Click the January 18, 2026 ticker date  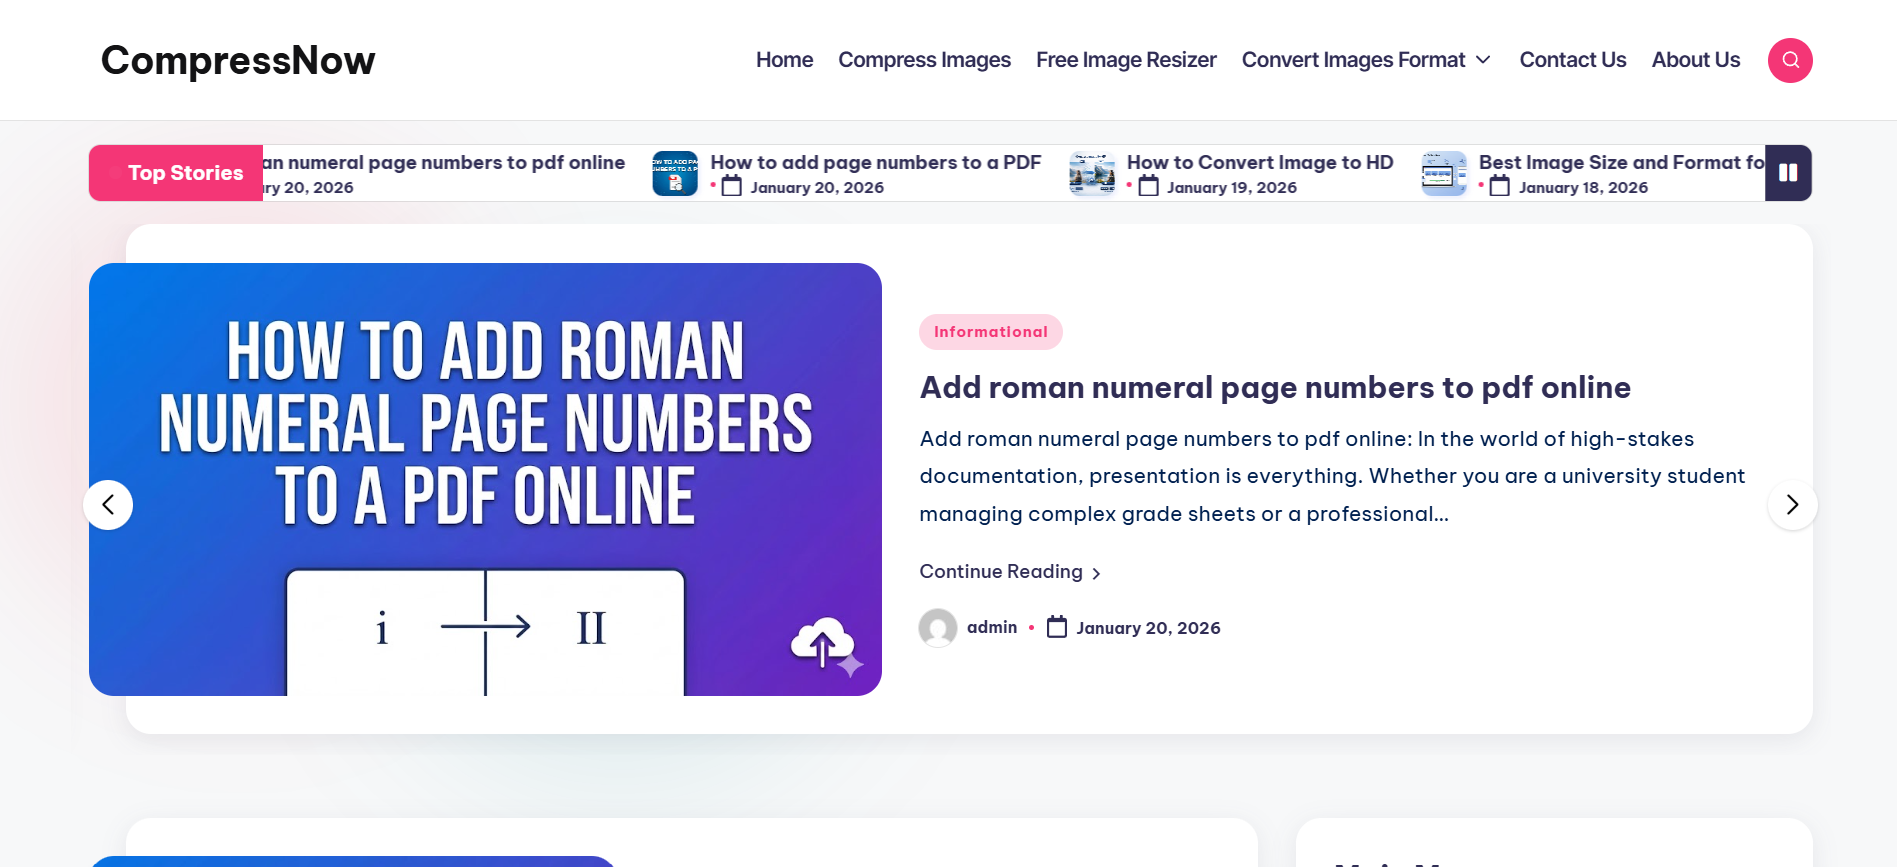pos(1583,187)
